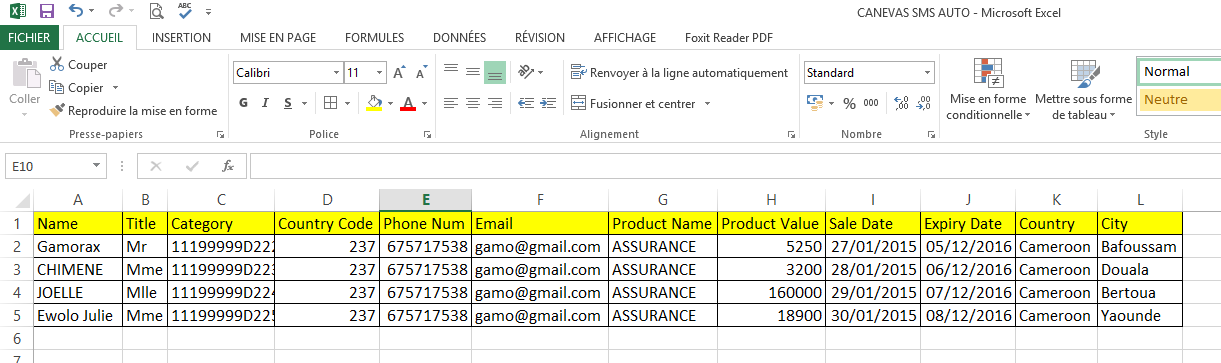Viewport: 1221px width, 363px height.
Task: Click into the formula bar
Action: pos(735,166)
